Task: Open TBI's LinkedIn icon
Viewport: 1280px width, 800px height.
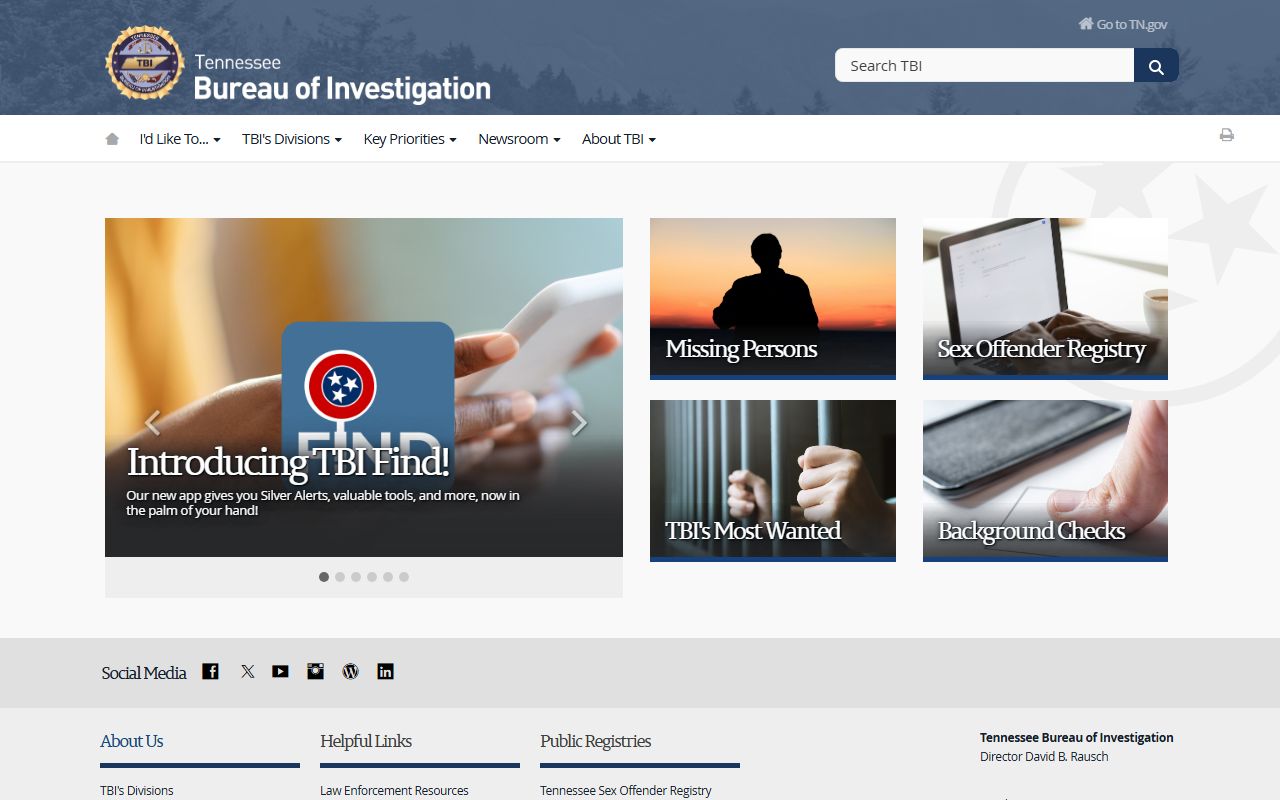Action: coord(385,671)
